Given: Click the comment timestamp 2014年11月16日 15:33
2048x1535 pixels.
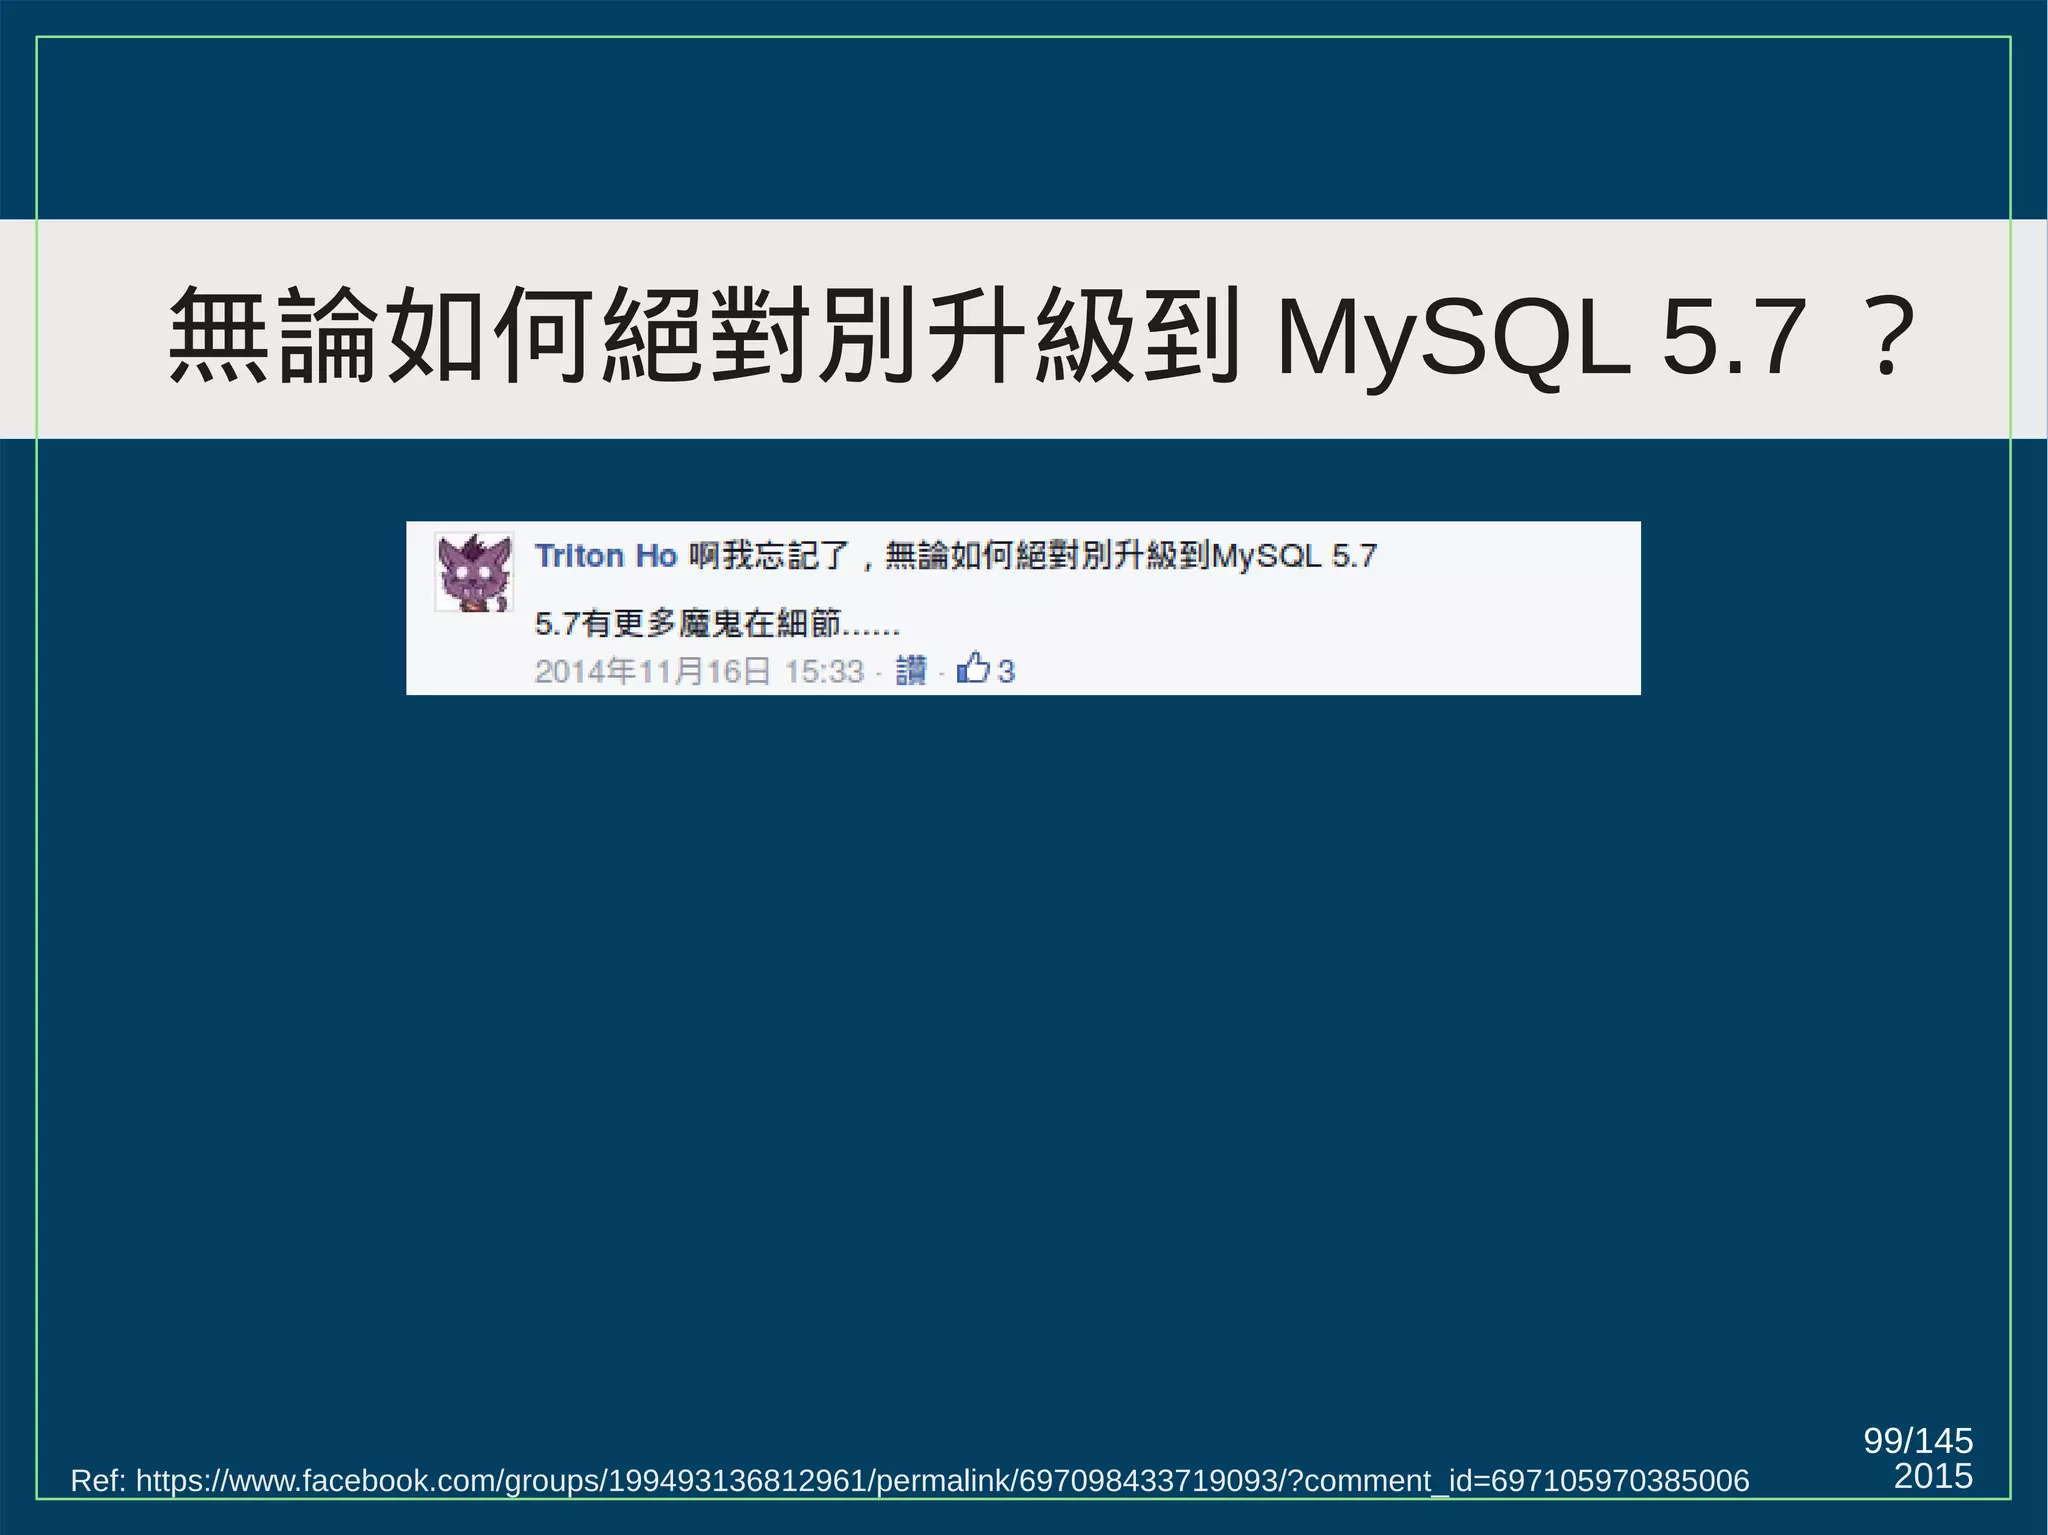Looking at the screenshot, I should coord(699,671).
